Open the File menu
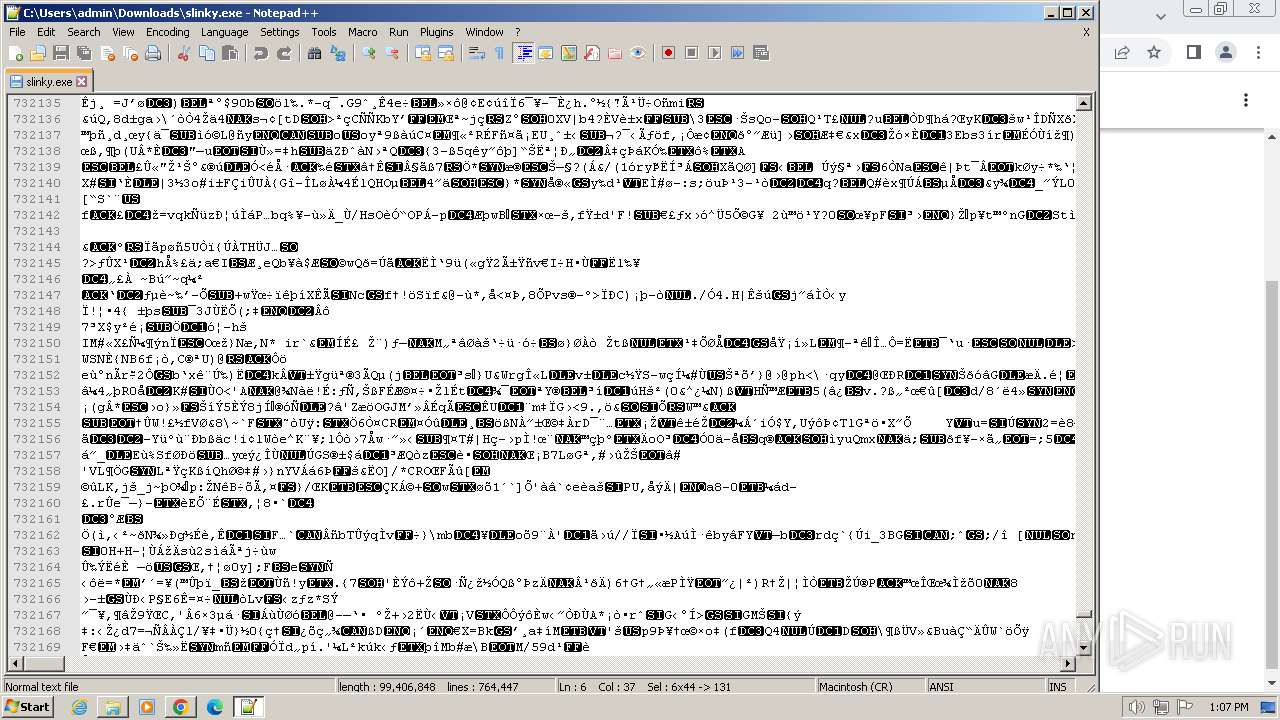Viewport: 1280px width, 720px height. click(17, 32)
